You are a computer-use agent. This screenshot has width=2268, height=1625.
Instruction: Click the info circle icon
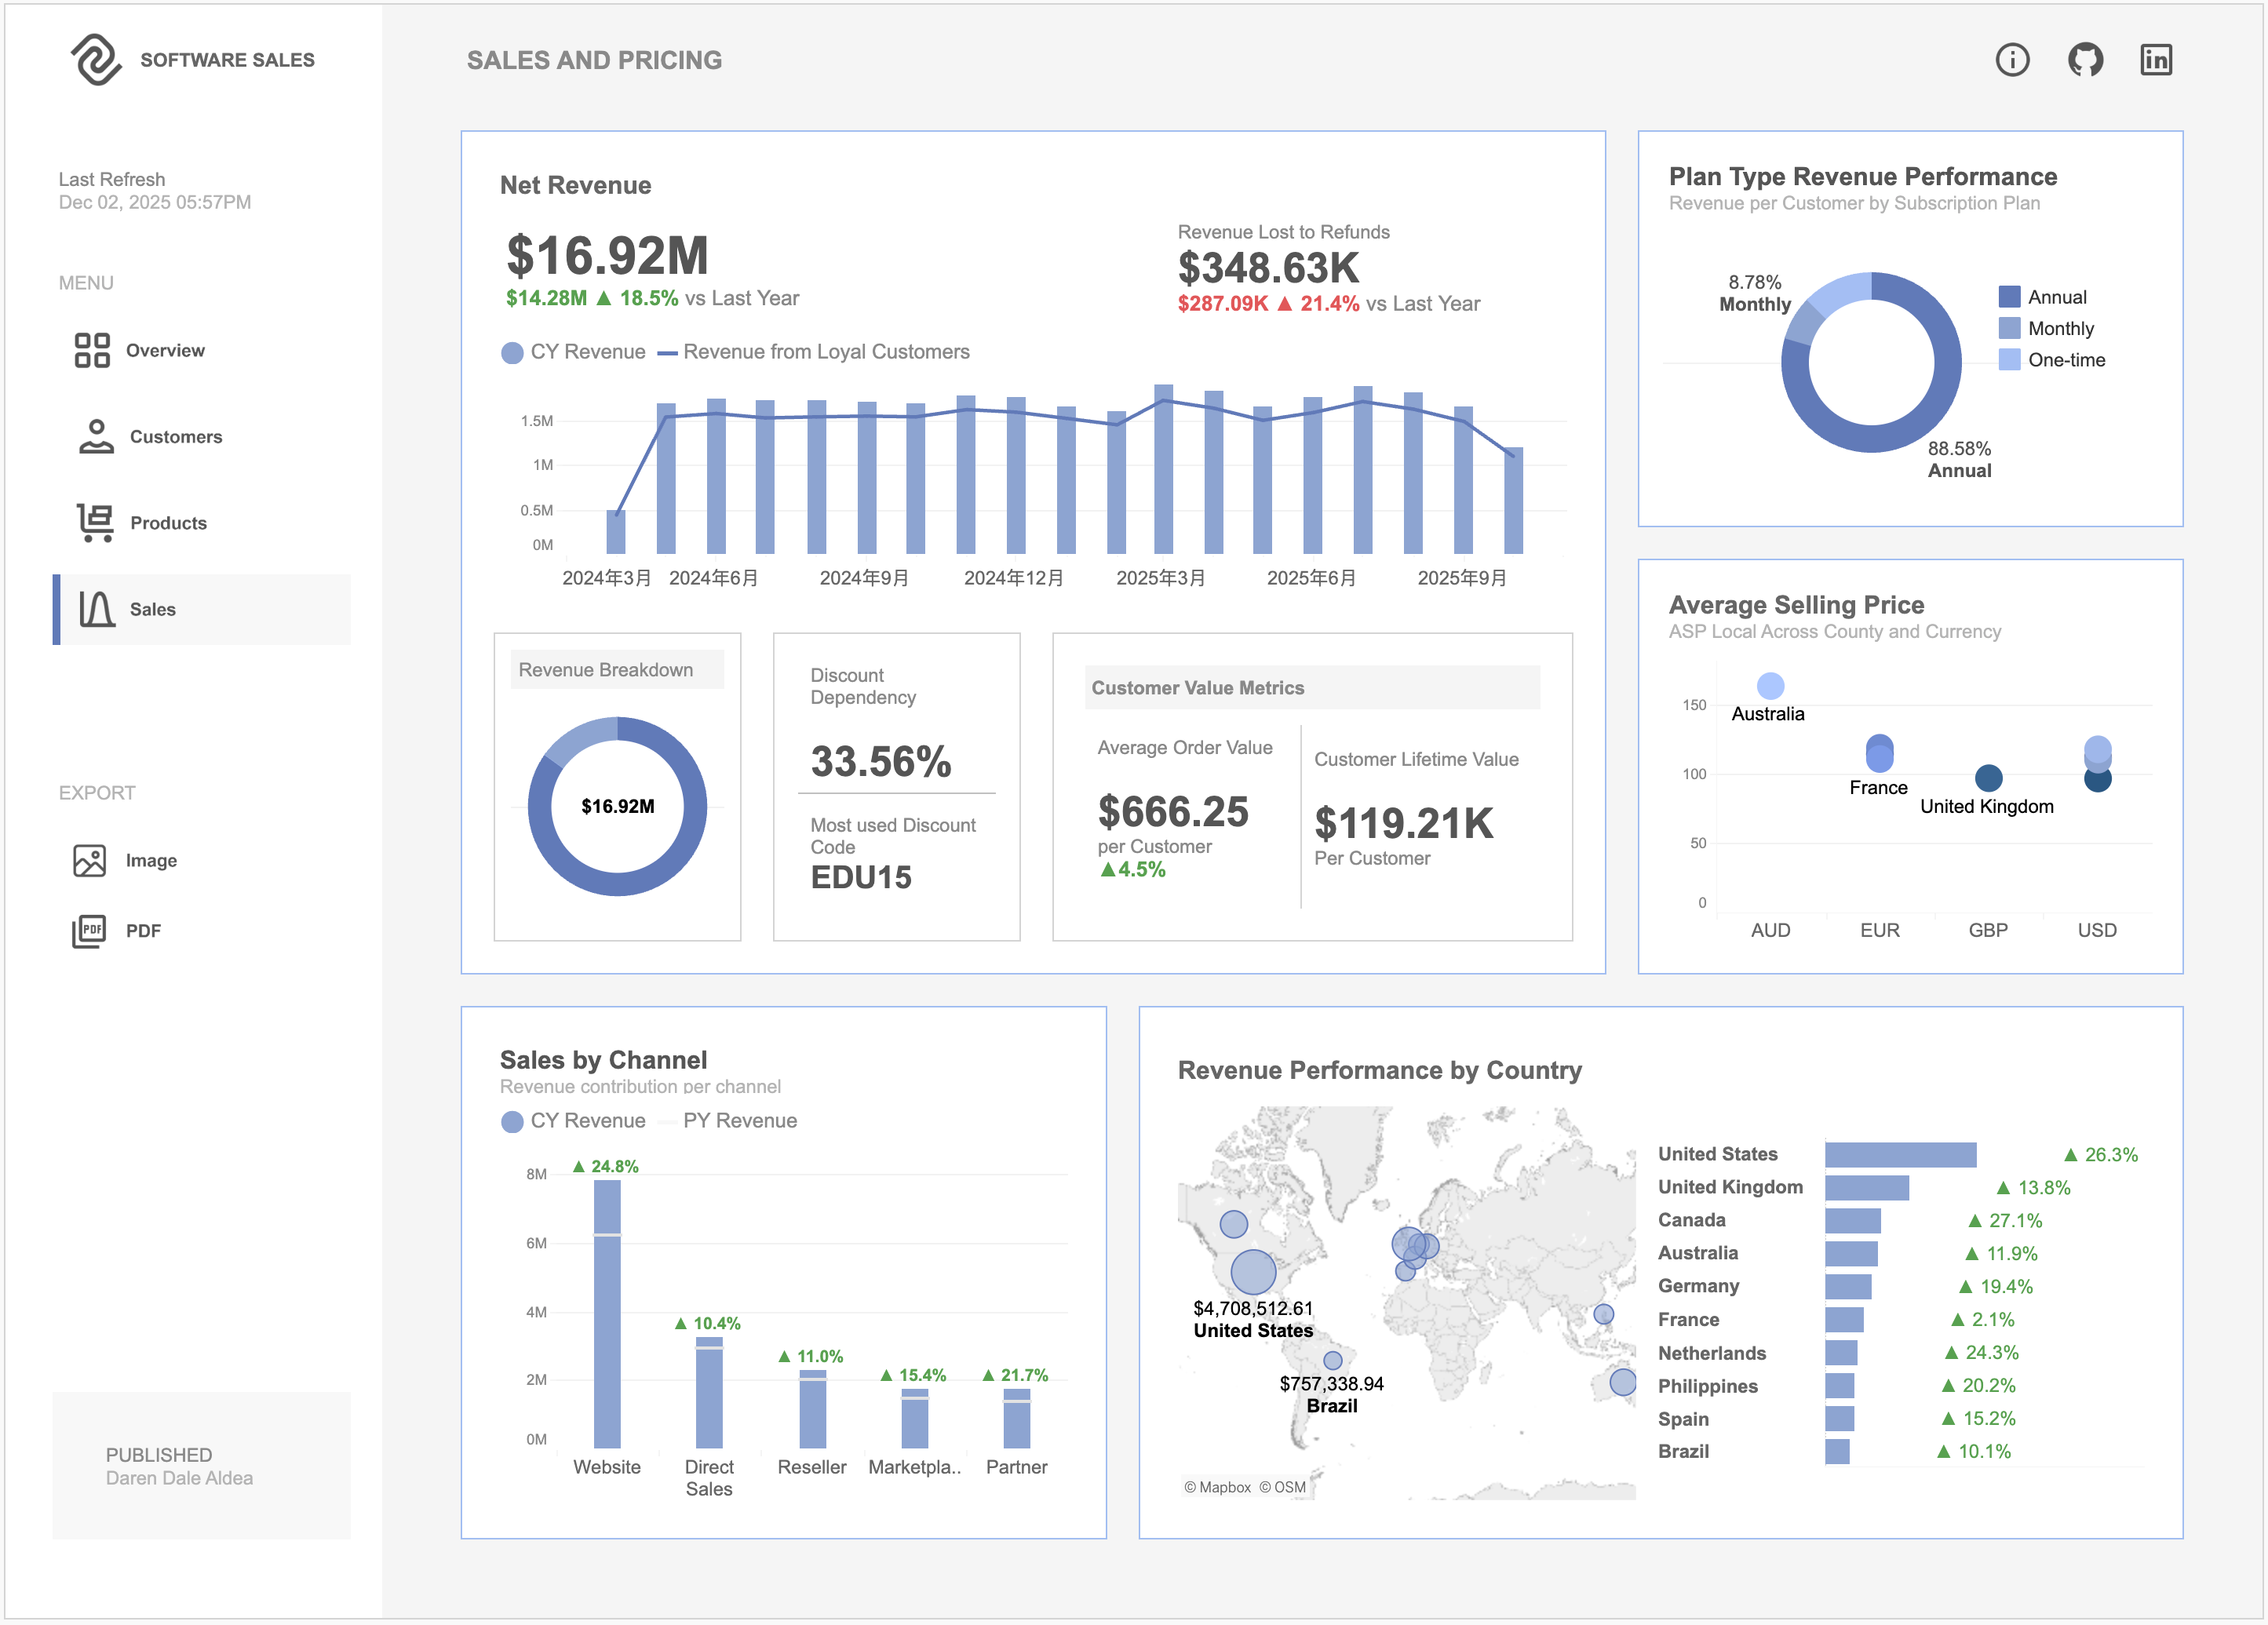(x=2012, y=60)
